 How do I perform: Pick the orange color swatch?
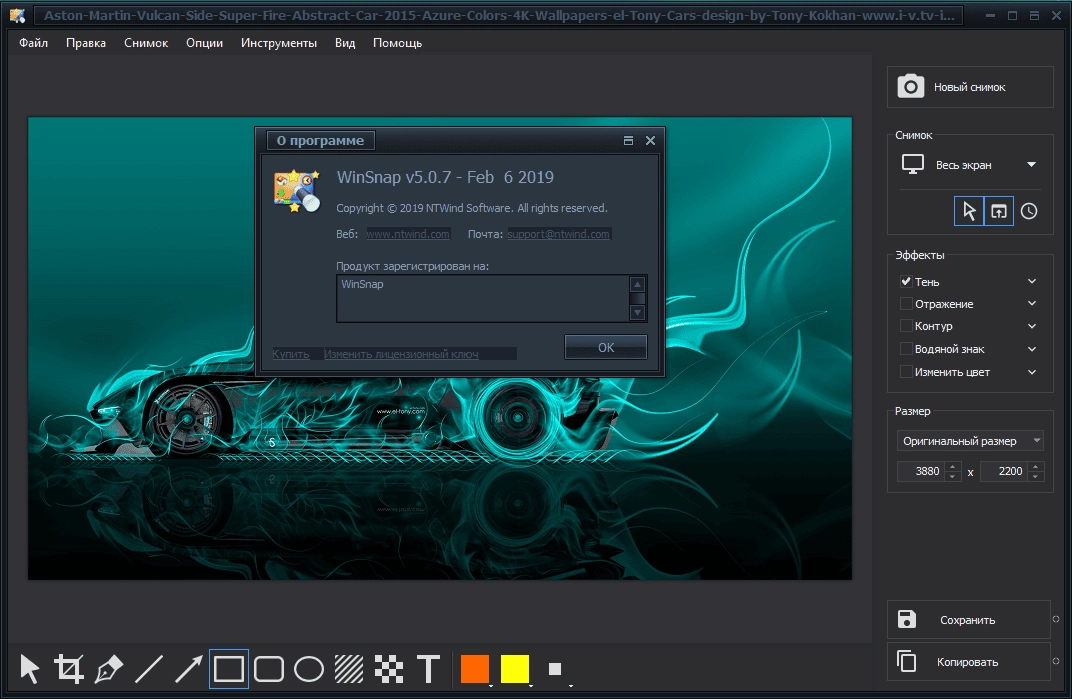tap(474, 669)
